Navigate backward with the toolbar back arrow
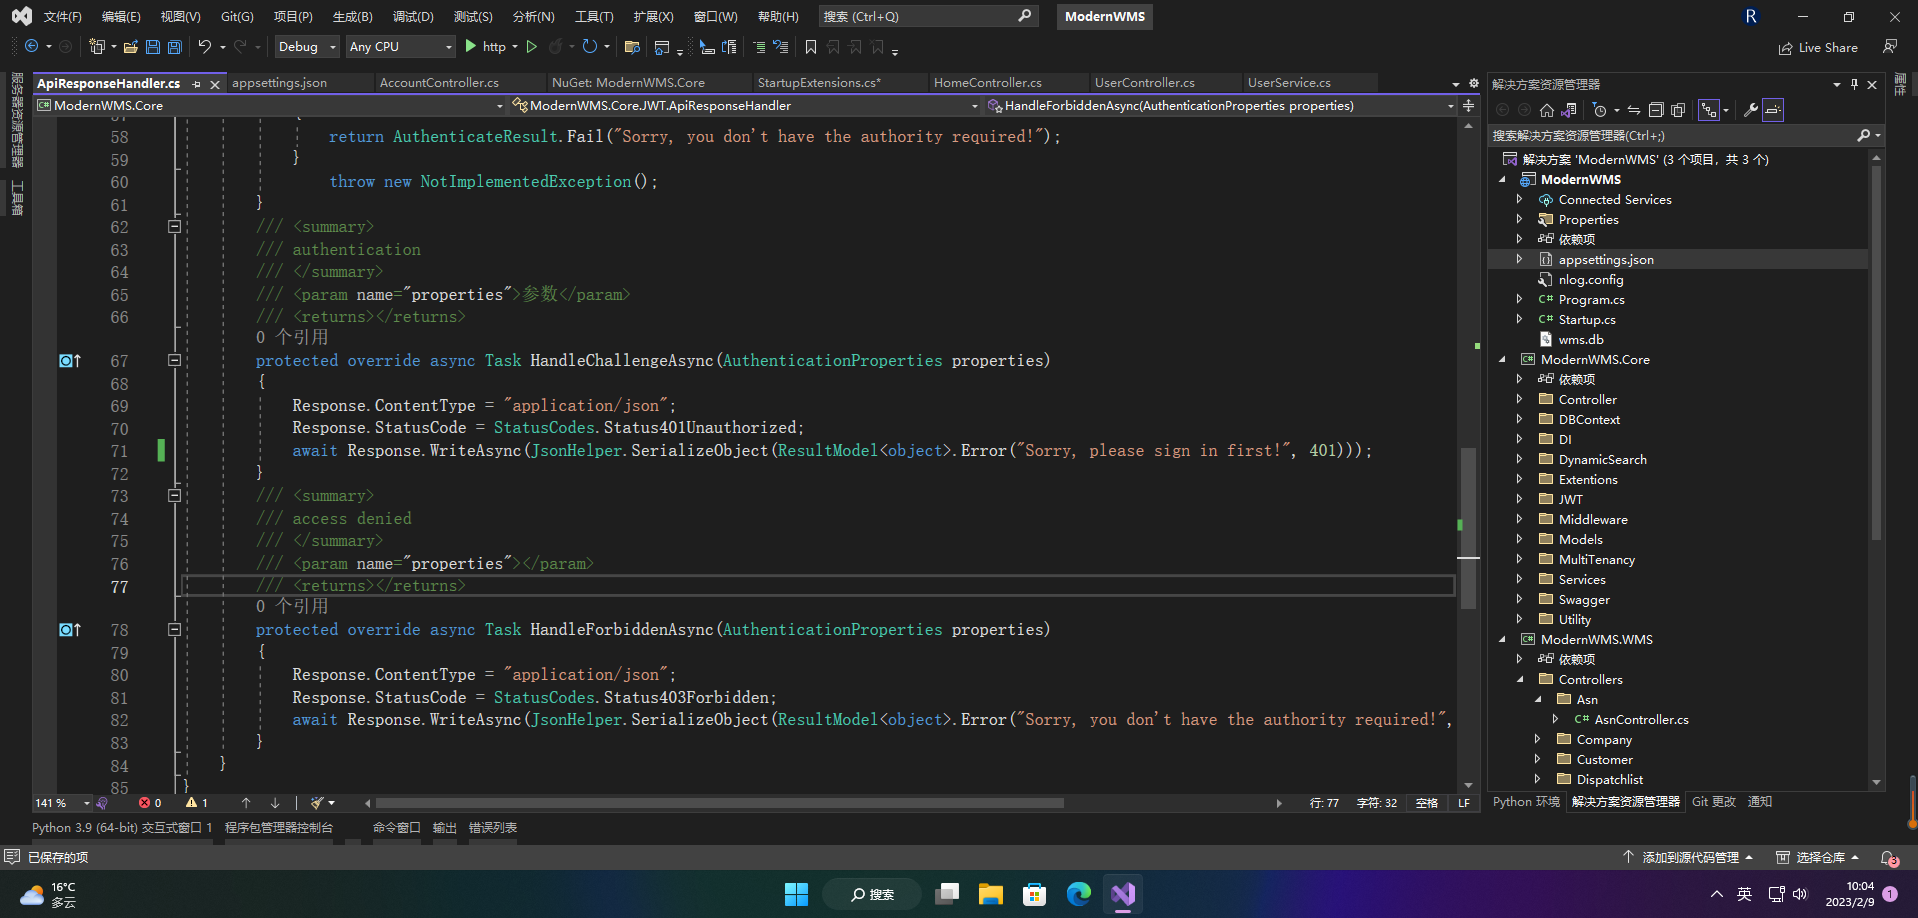This screenshot has width=1918, height=918. pos(32,47)
